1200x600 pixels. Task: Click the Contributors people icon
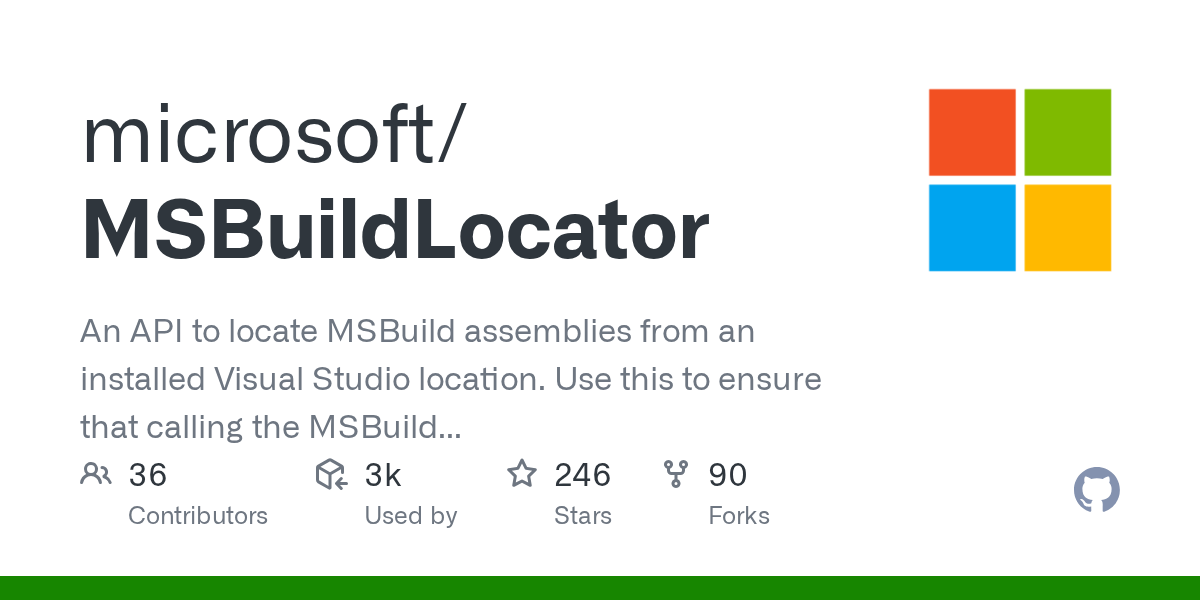(x=96, y=474)
